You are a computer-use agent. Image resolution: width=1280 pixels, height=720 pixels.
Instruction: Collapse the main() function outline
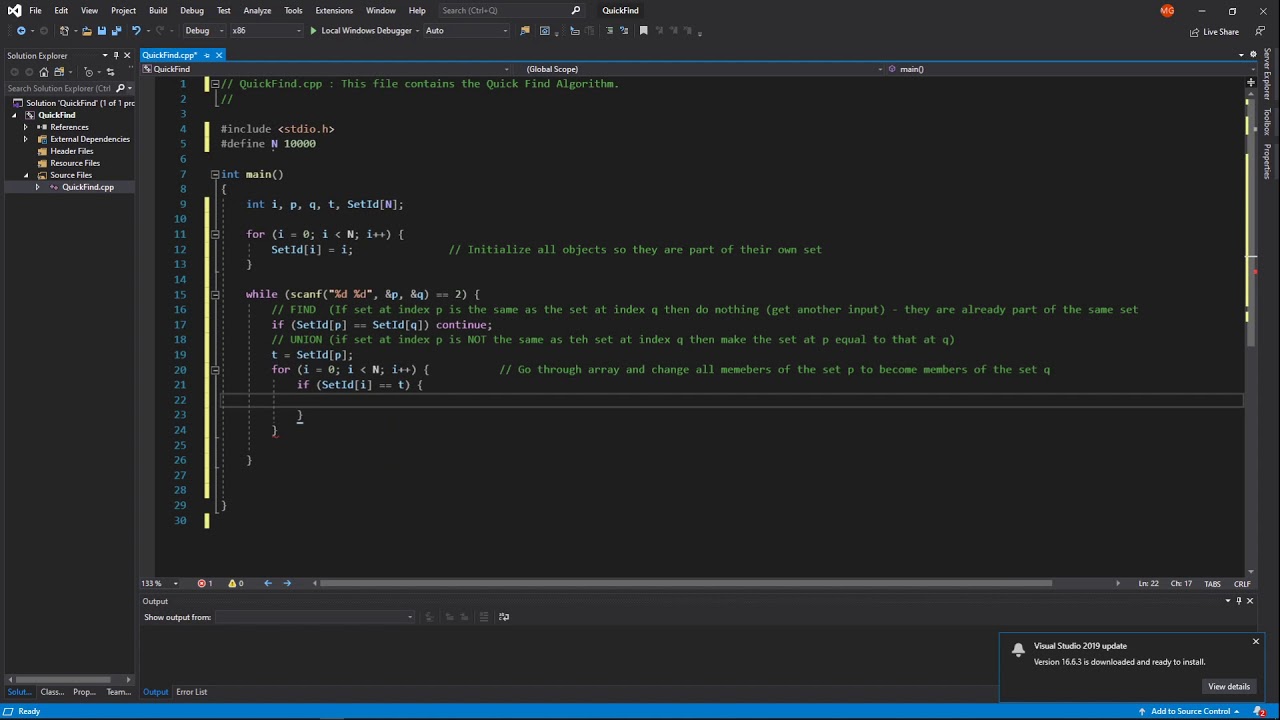pyautogui.click(x=215, y=175)
